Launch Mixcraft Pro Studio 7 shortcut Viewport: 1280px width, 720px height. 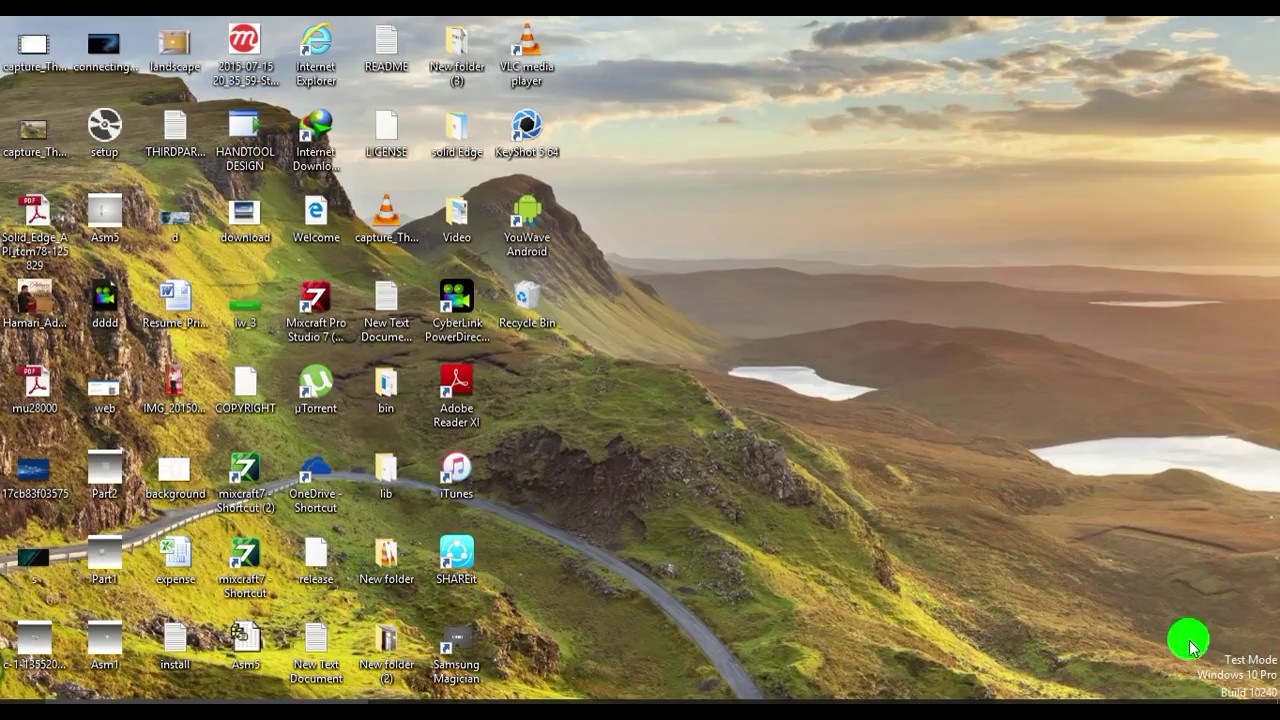(x=315, y=312)
